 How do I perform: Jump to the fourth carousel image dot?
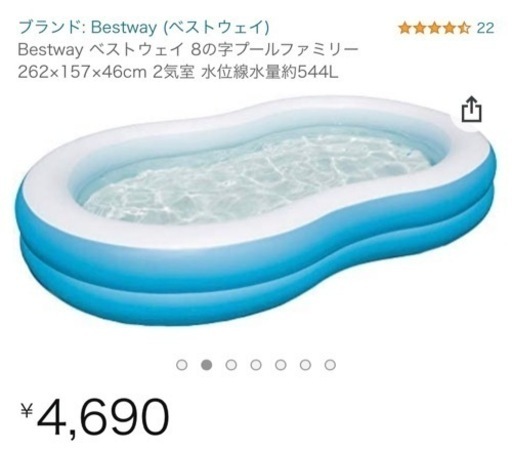(256, 365)
